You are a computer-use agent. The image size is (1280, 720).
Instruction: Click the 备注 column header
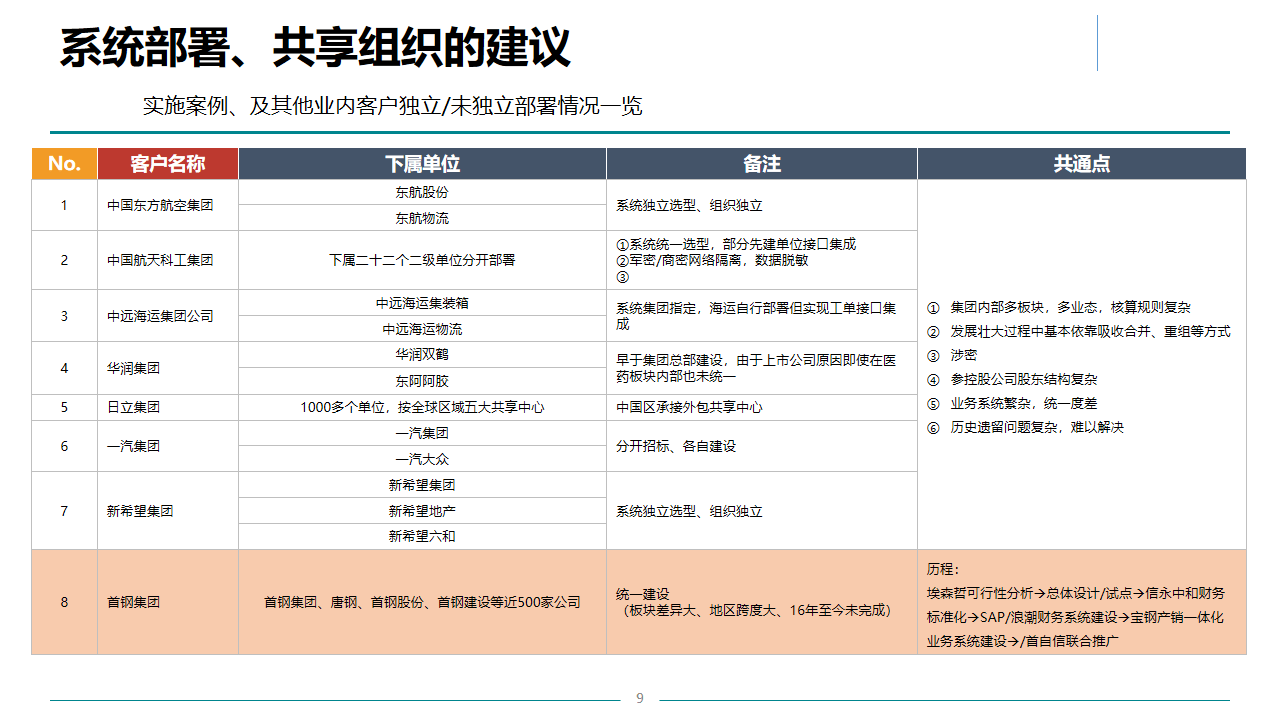[761, 164]
